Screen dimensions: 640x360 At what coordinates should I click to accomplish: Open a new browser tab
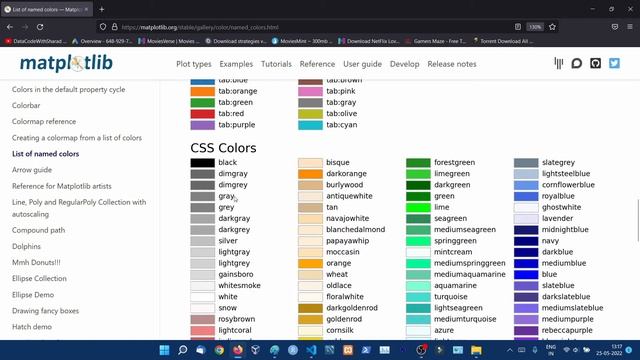102,9
